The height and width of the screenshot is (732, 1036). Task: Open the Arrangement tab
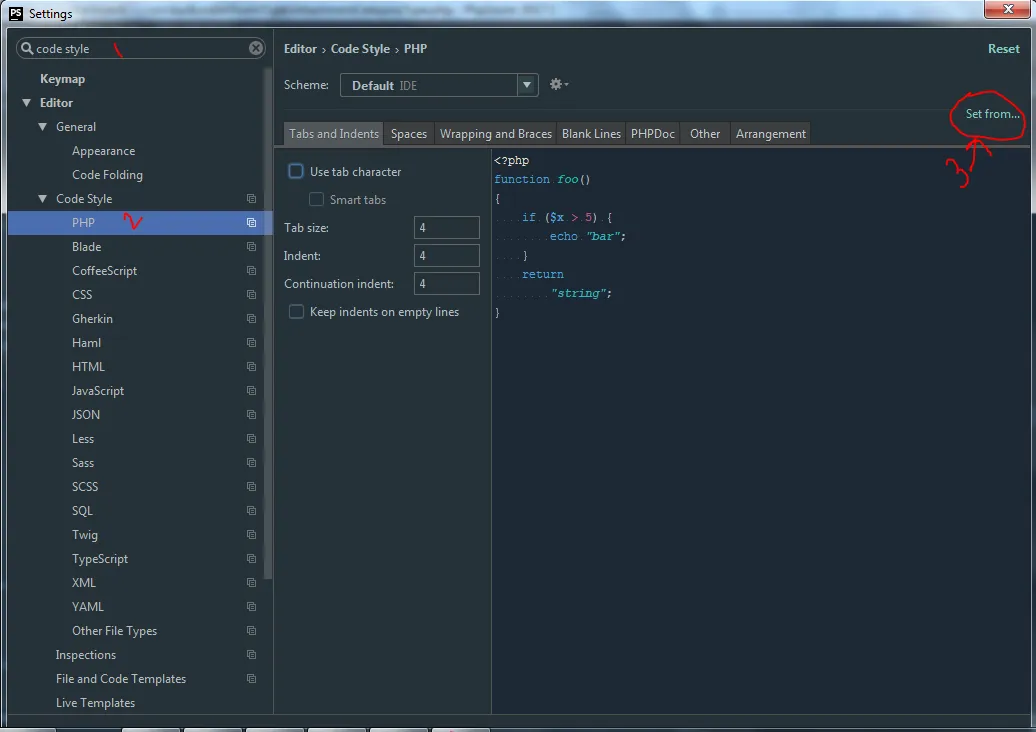(771, 133)
